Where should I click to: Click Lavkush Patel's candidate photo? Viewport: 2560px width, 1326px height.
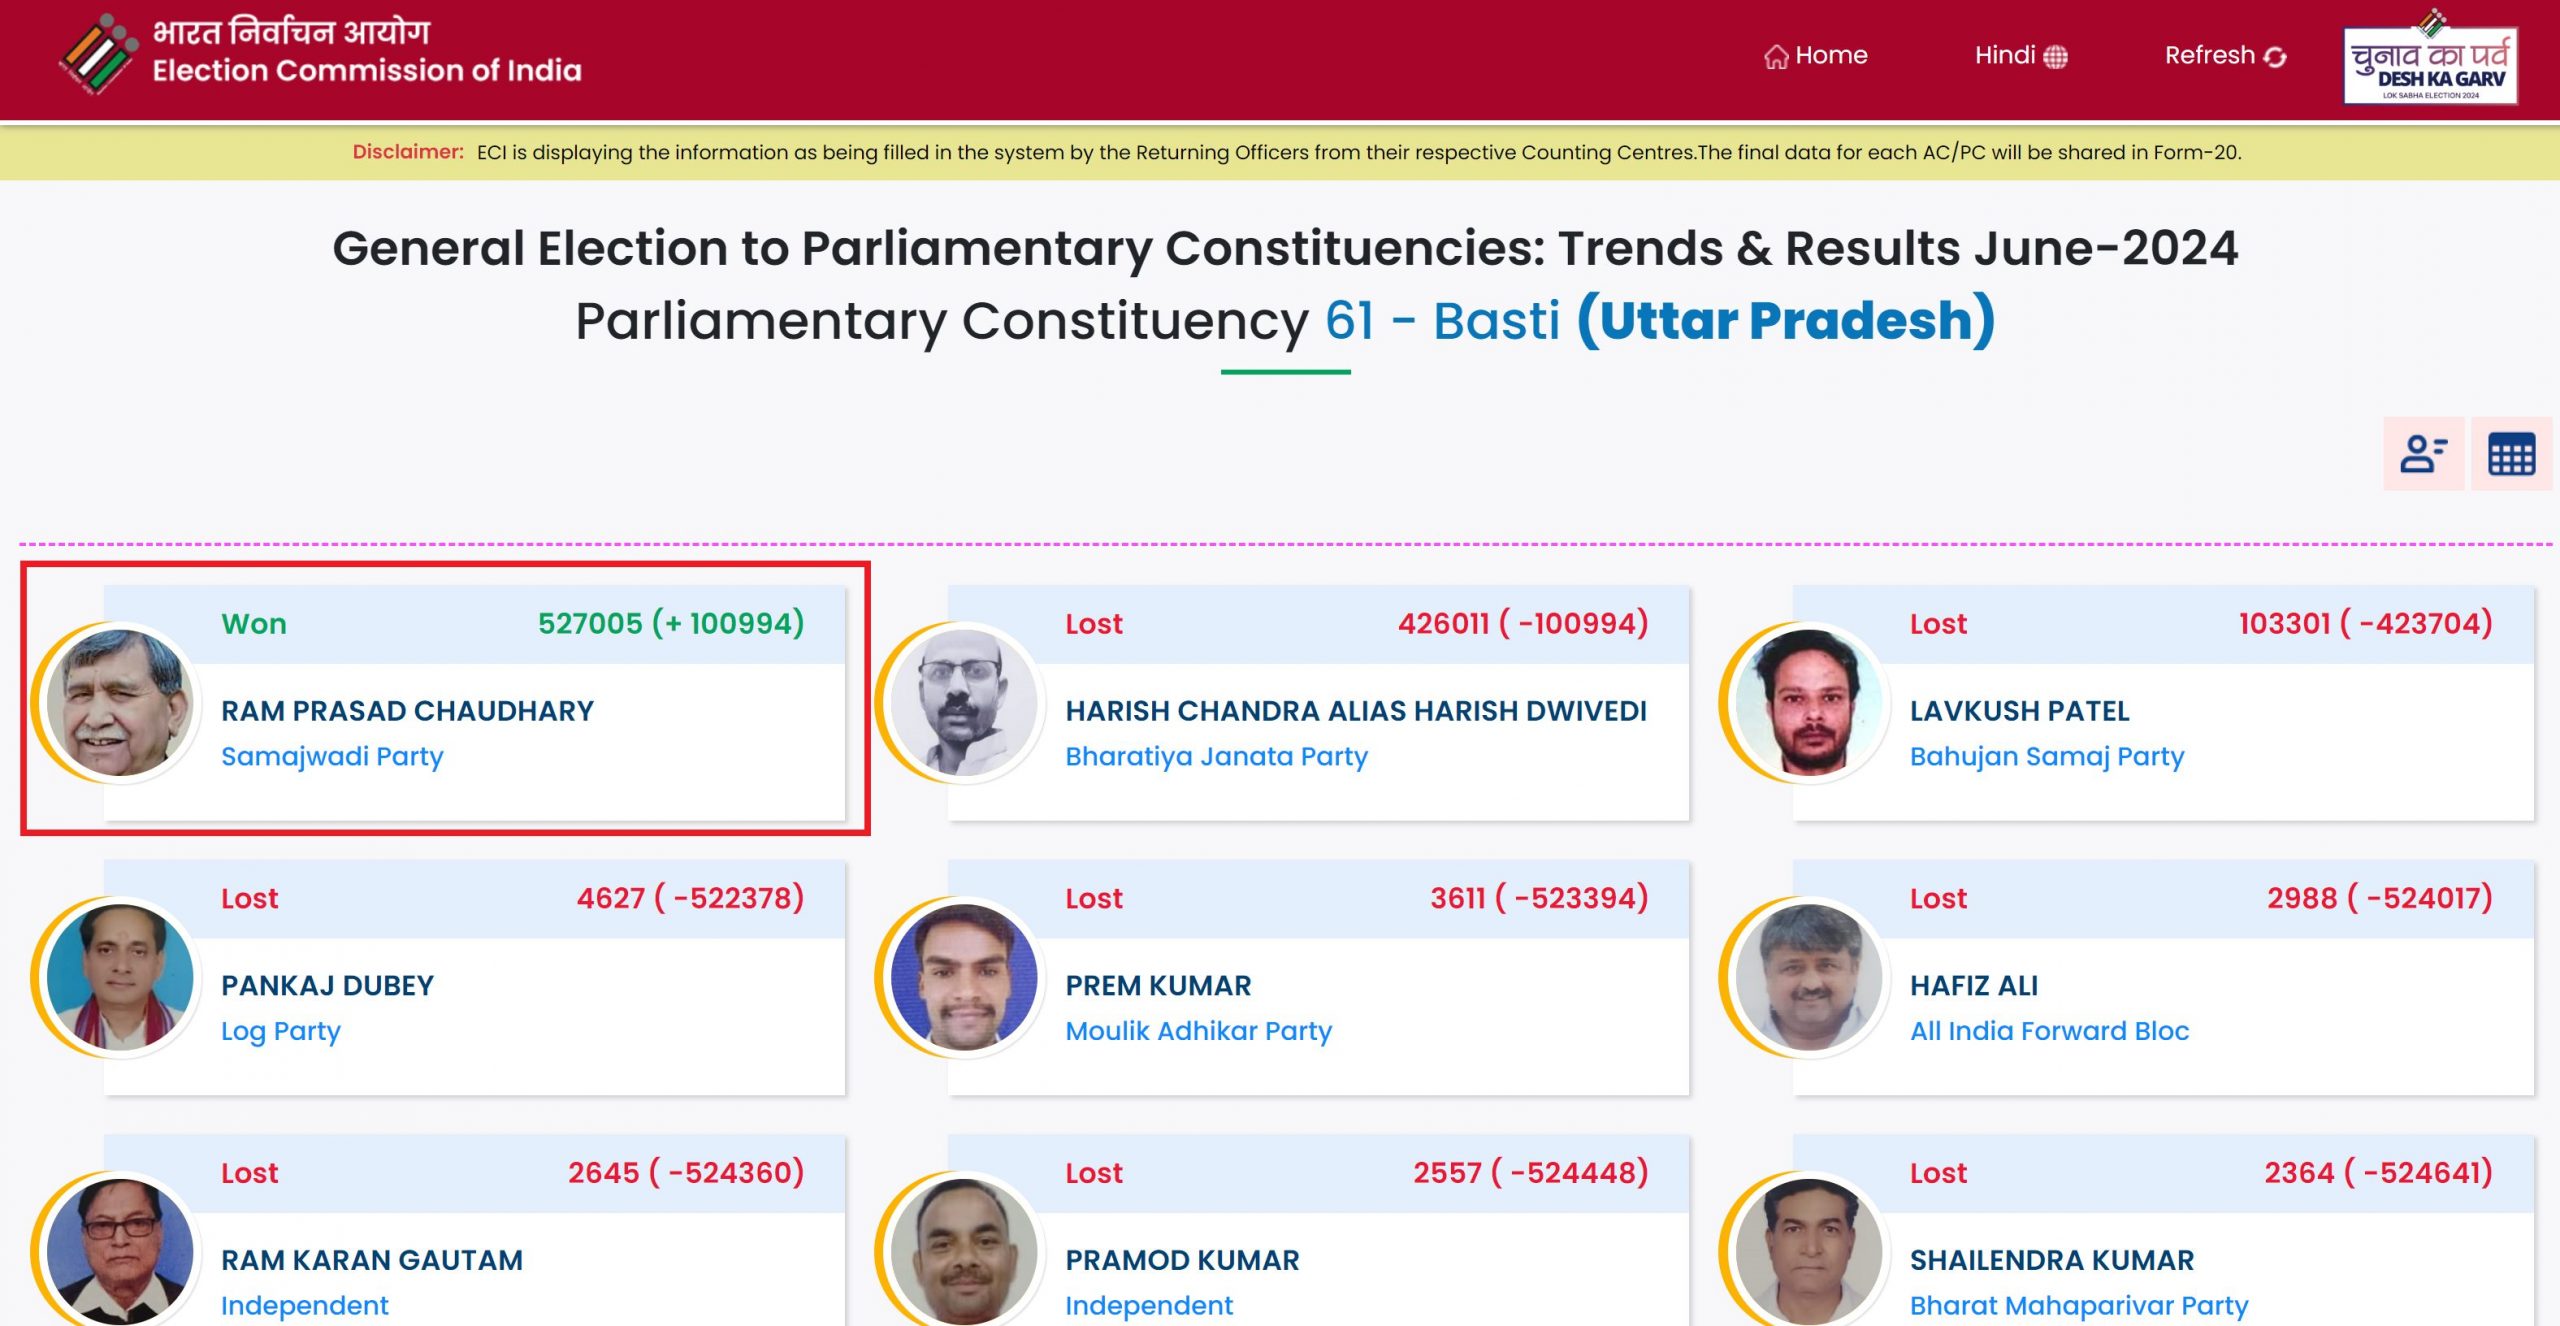(x=1808, y=702)
